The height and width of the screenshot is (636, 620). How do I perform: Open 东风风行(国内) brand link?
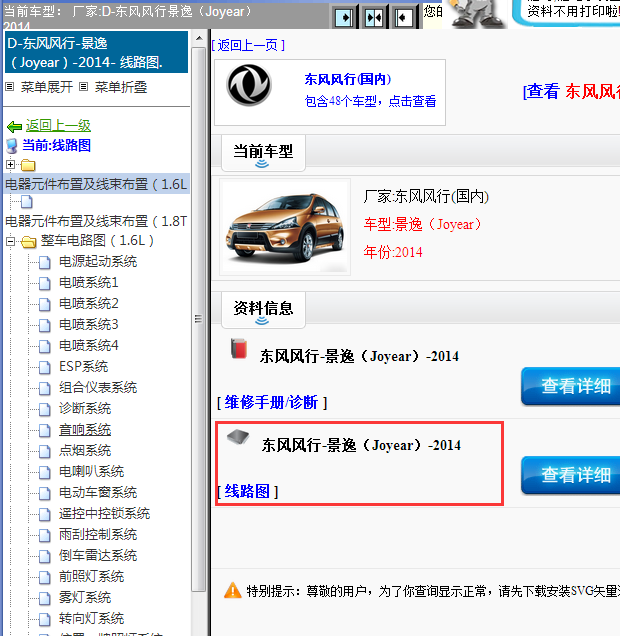(348, 79)
